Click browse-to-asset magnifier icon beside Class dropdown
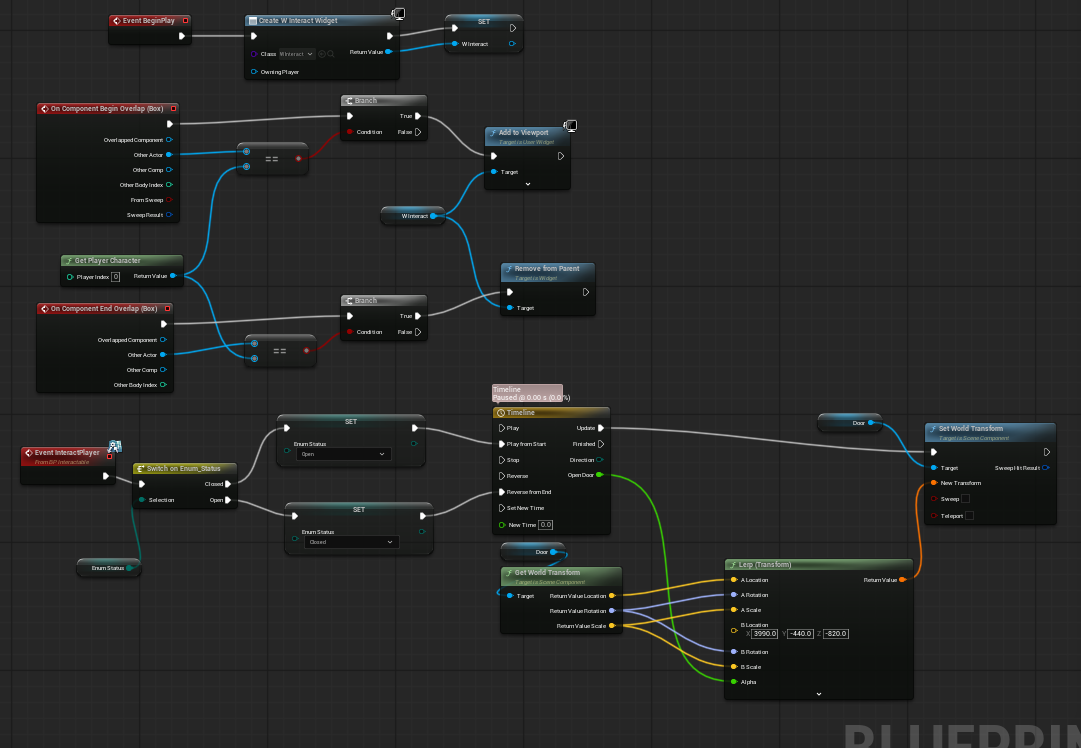The height and width of the screenshot is (748, 1081). tap(331, 54)
